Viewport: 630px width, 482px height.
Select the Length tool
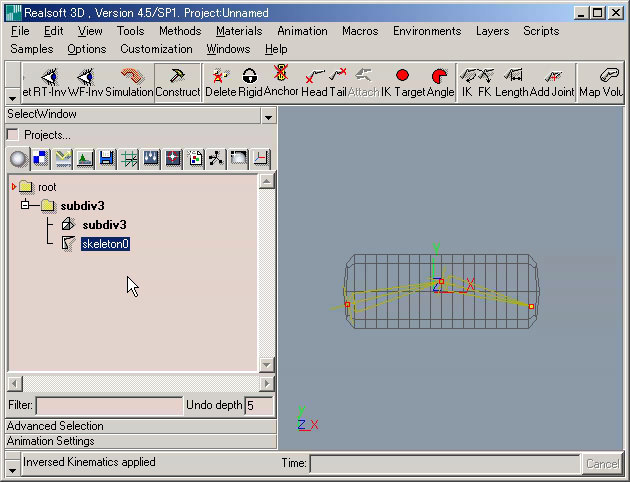coord(511,82)
